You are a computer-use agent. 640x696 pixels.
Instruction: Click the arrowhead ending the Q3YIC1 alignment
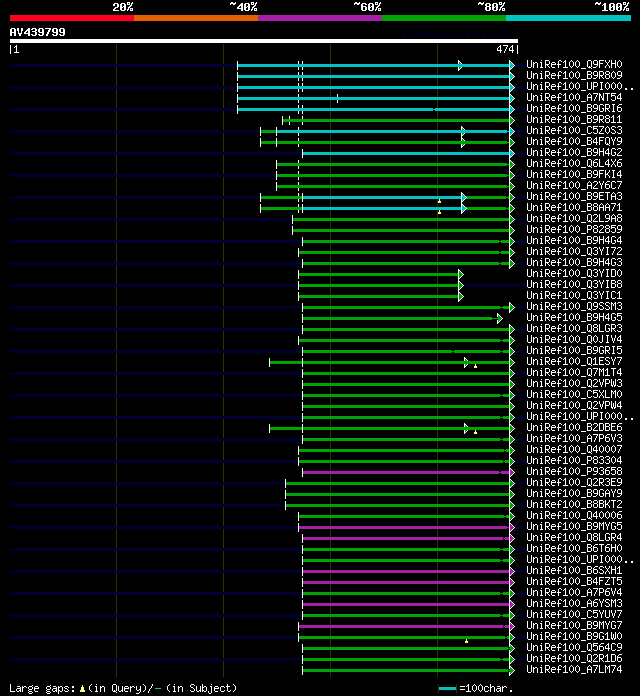click(461, 297)
